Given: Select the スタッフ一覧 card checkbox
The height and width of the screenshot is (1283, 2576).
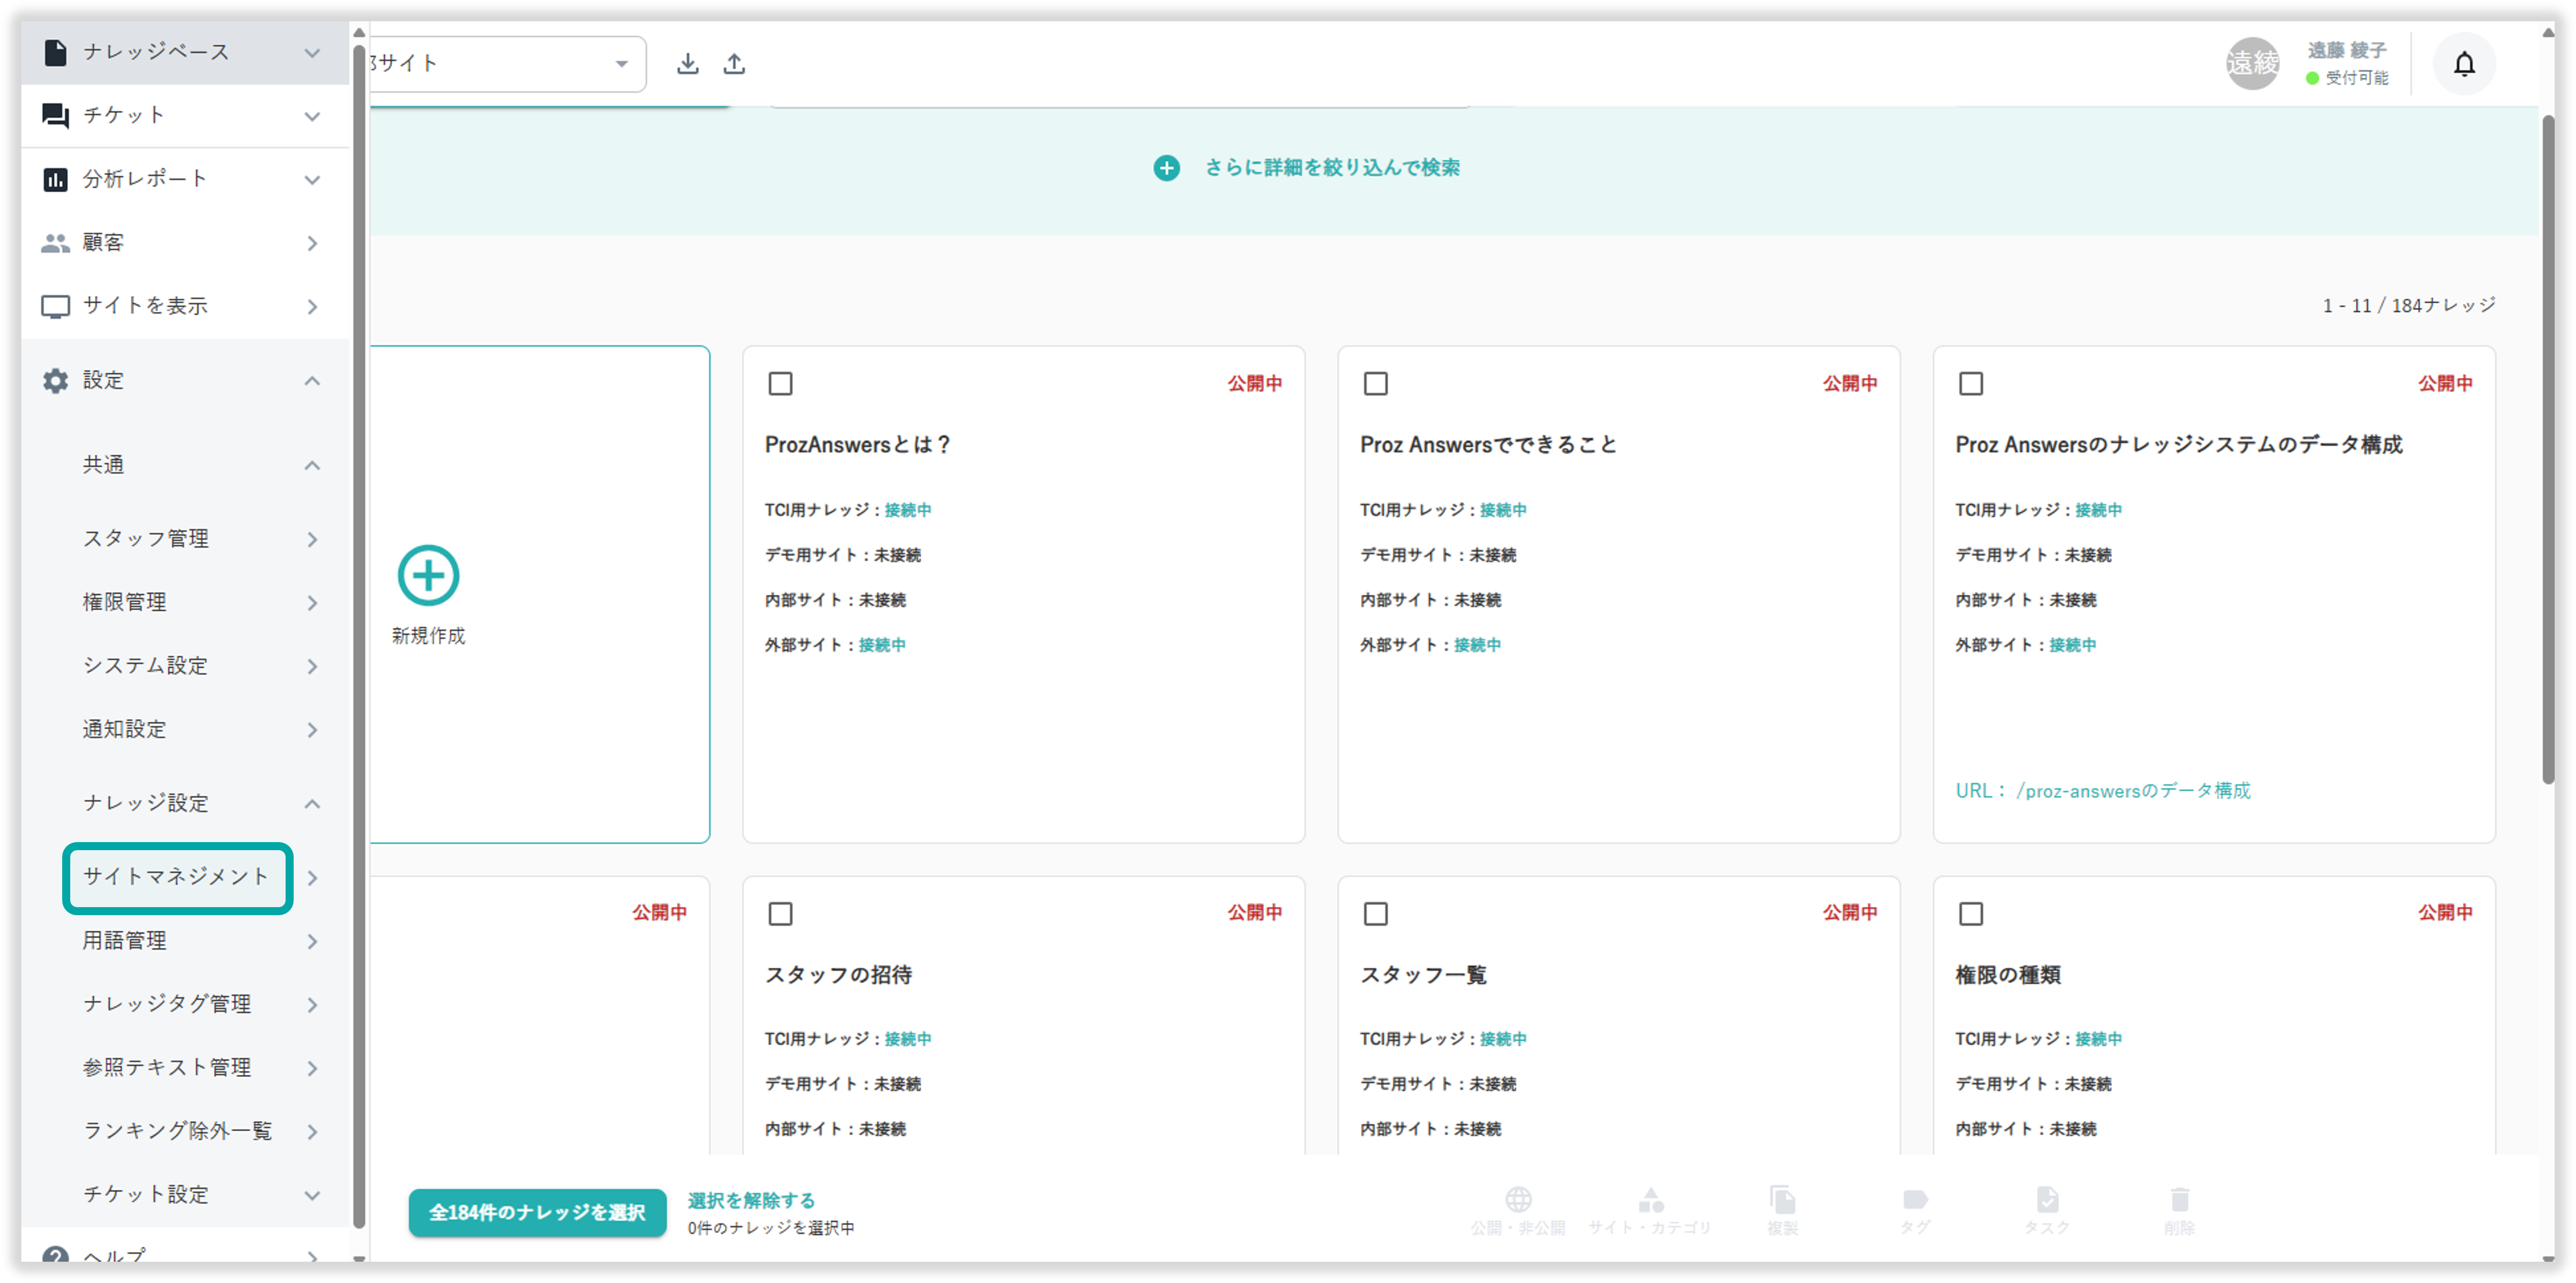Looking at the screenshot, I should point(1375,913).
